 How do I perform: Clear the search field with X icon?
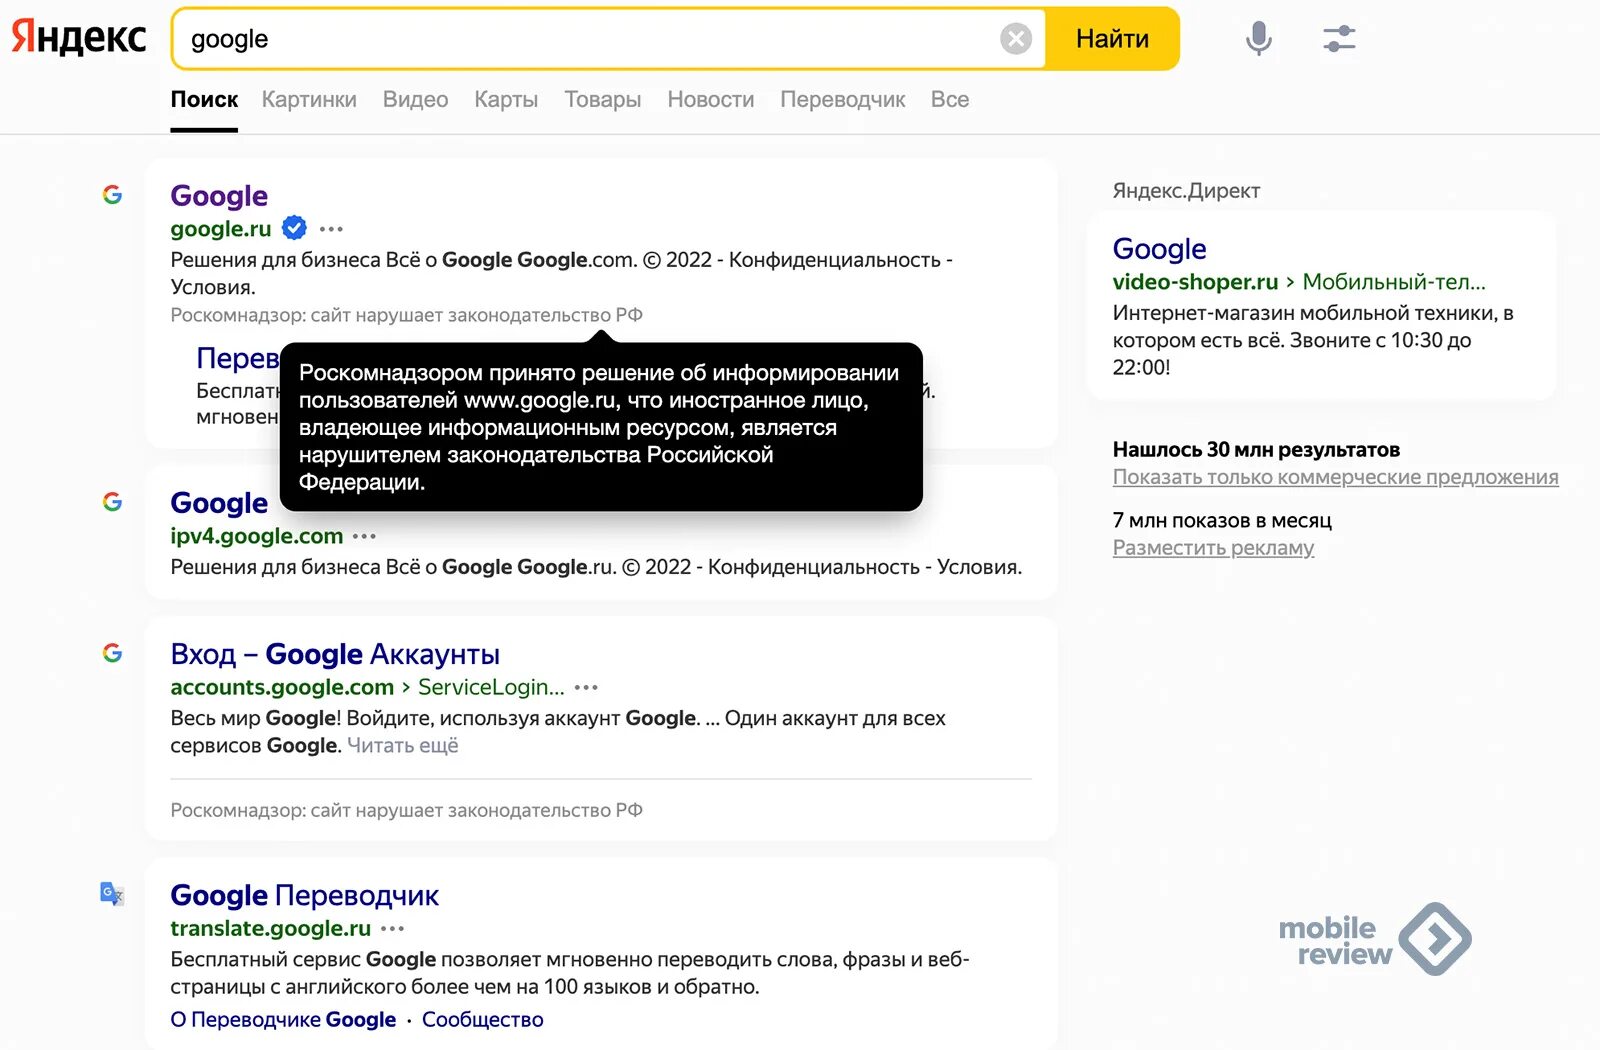1016,39
